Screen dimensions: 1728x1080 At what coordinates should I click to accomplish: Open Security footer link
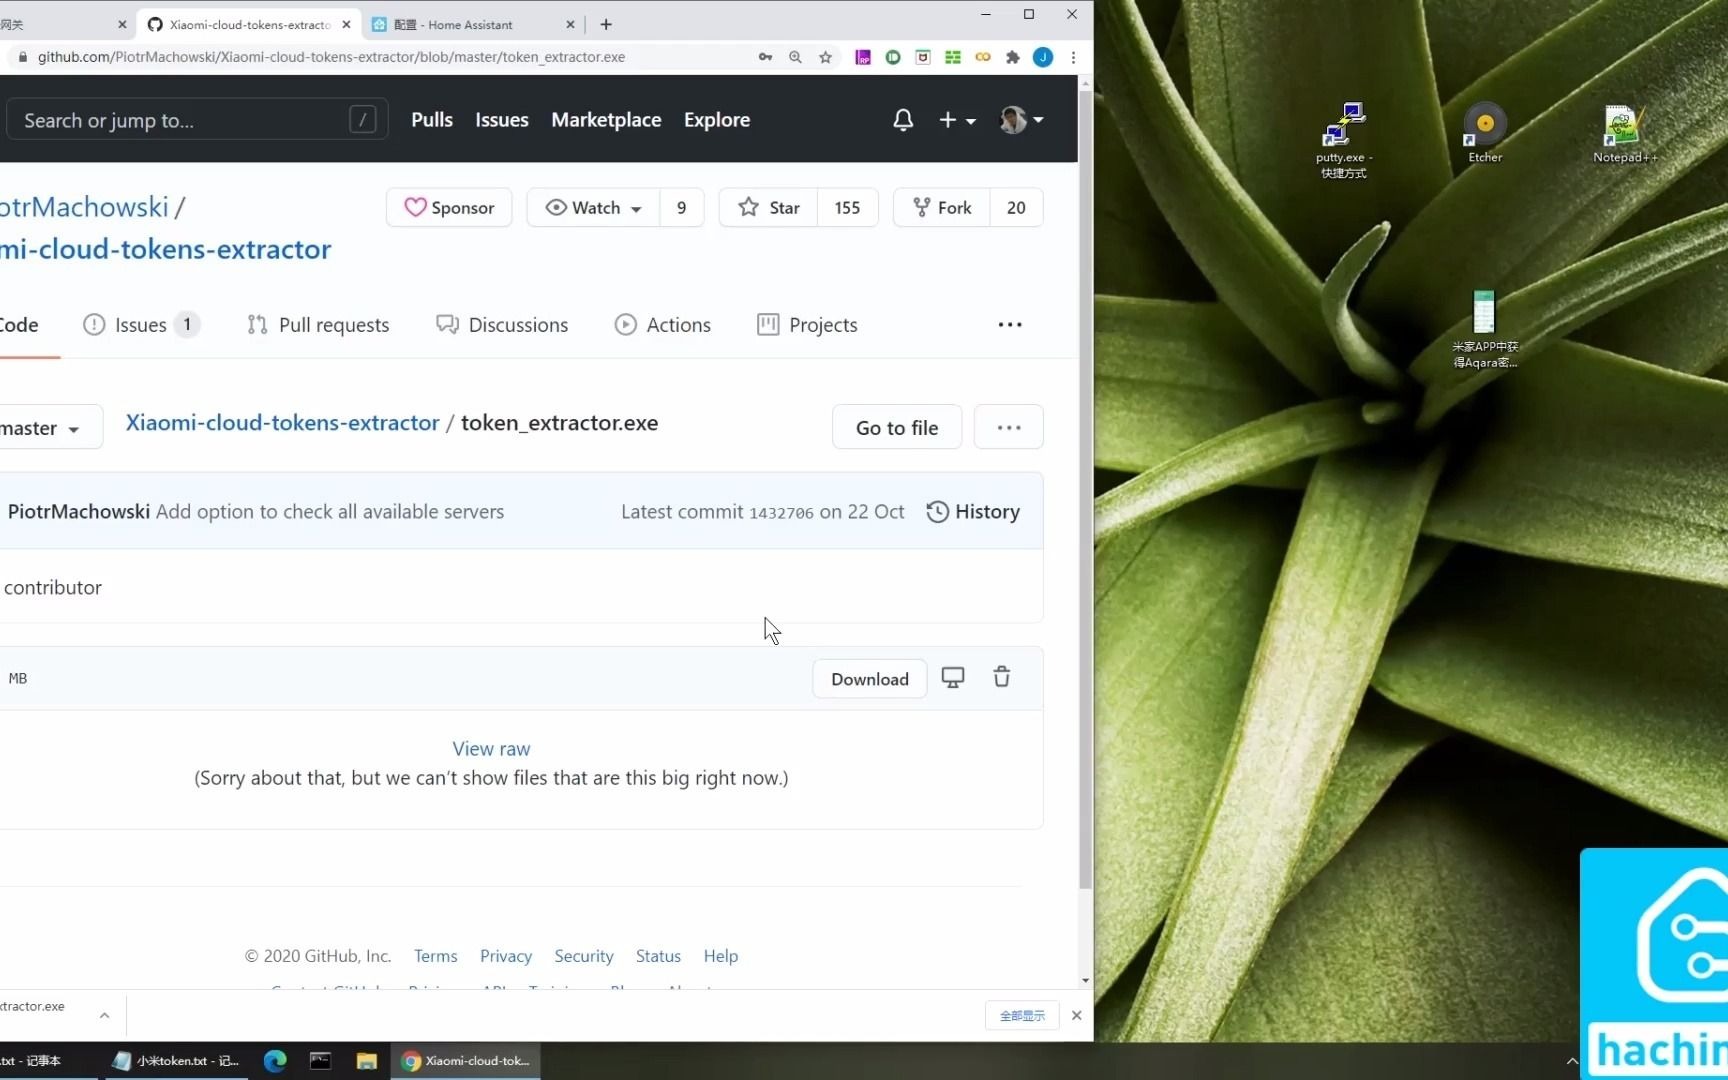pos(584,956)
